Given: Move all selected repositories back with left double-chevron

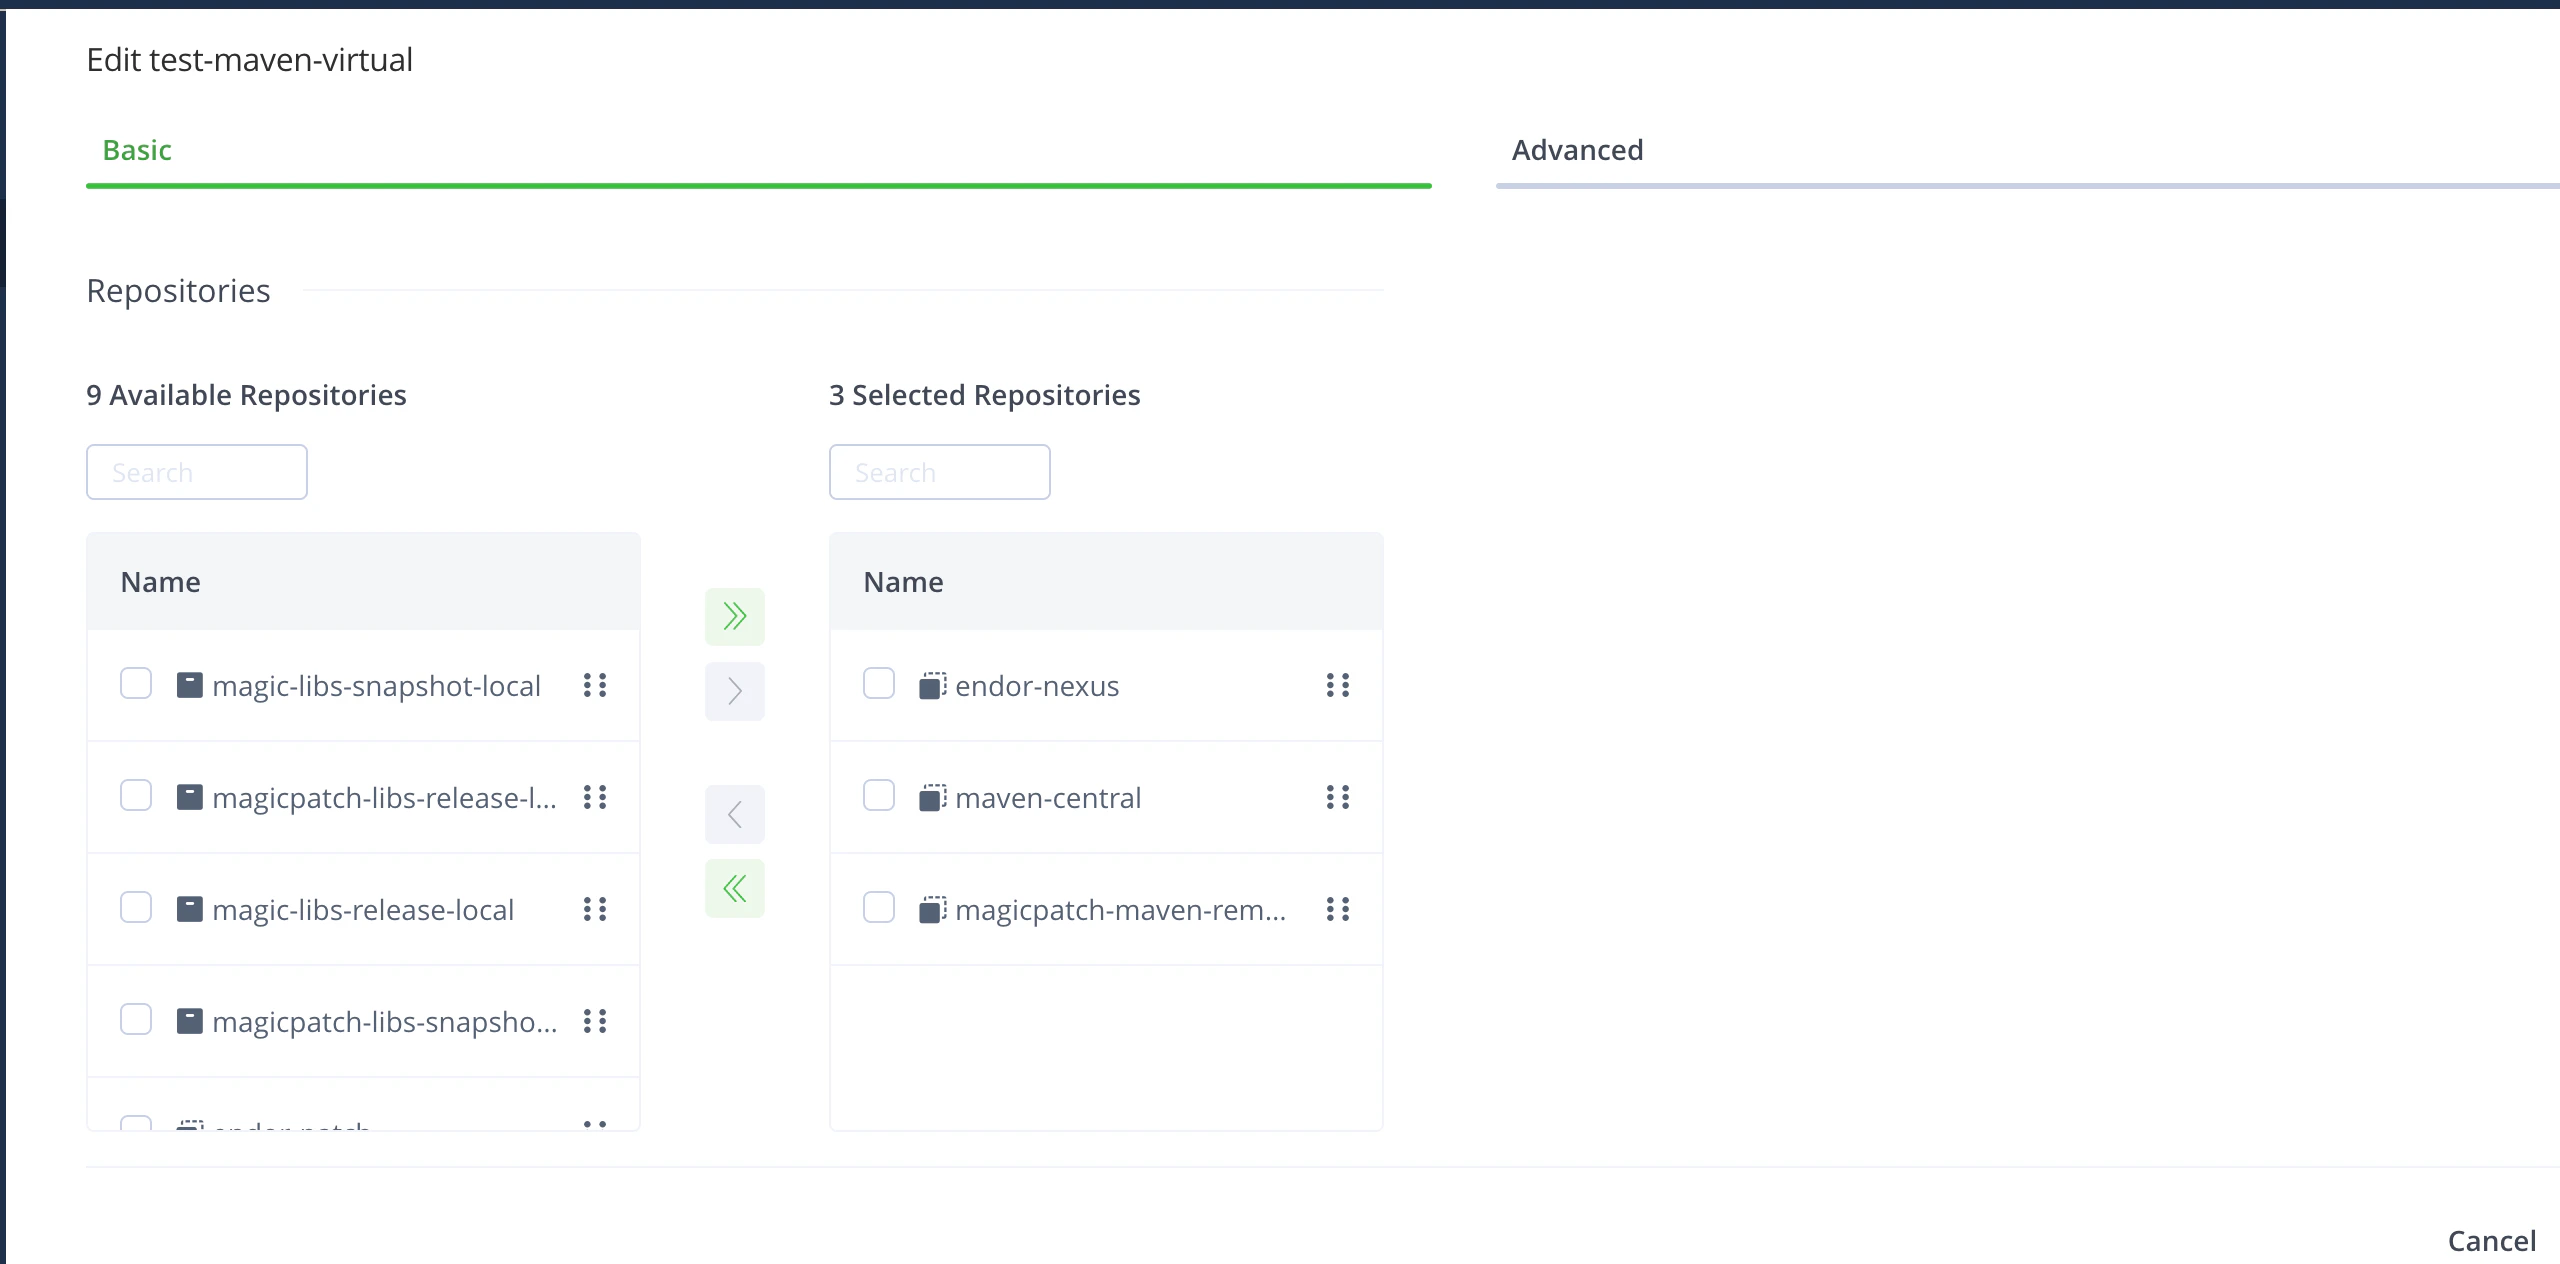Looking at the screenshot, I should tap(735, 887).
